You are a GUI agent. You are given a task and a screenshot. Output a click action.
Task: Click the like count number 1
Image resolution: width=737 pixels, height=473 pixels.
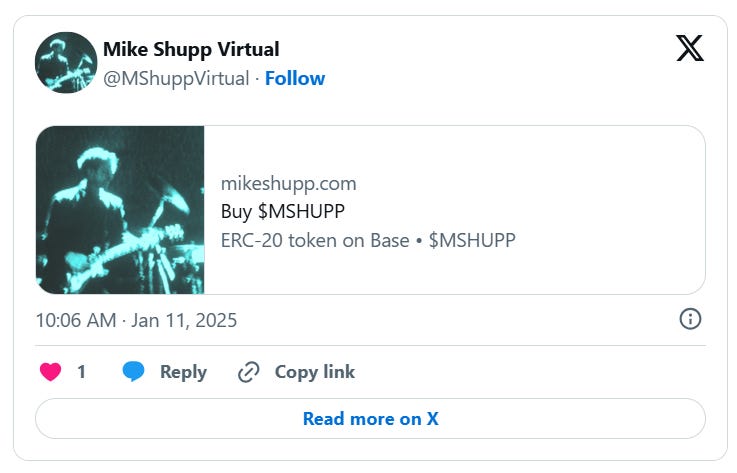tap(81, 372)
